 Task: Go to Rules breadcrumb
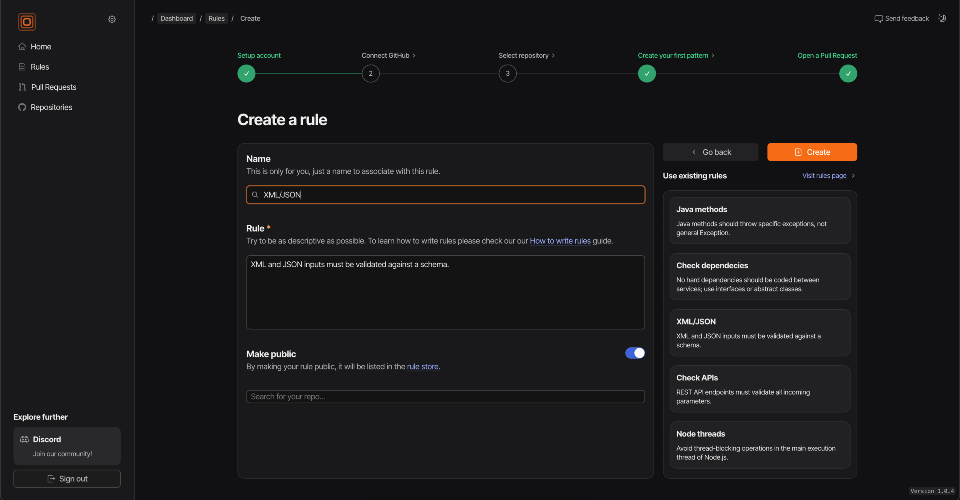(217, 18)
